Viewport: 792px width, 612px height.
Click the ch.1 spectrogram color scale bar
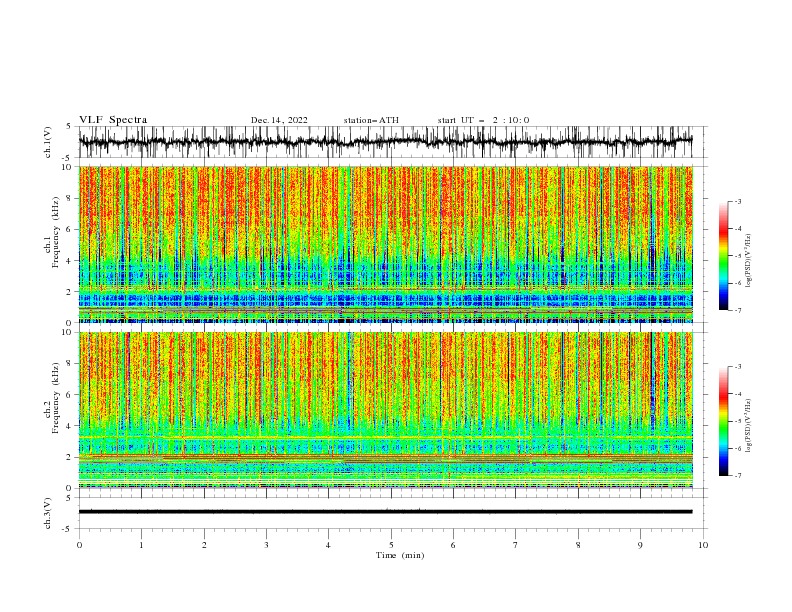tap(723, 256)
